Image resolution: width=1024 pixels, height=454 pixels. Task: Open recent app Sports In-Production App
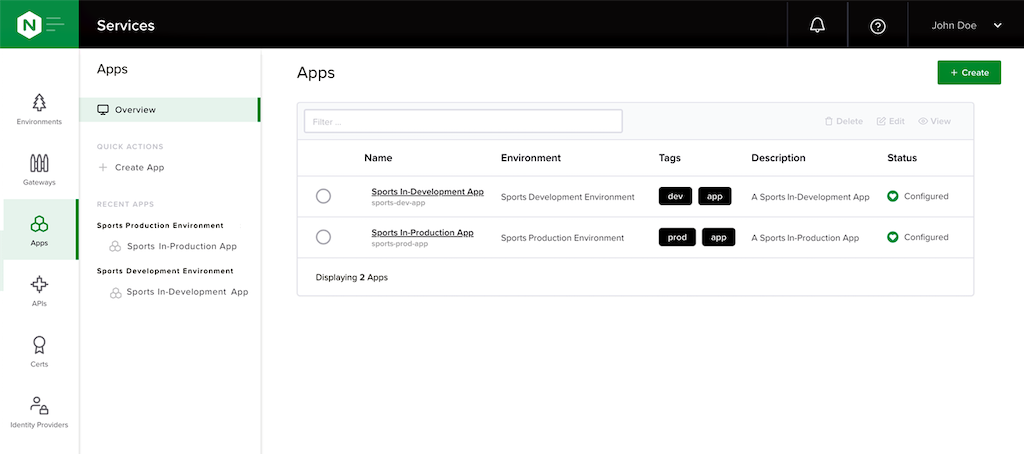click(182, 246)
